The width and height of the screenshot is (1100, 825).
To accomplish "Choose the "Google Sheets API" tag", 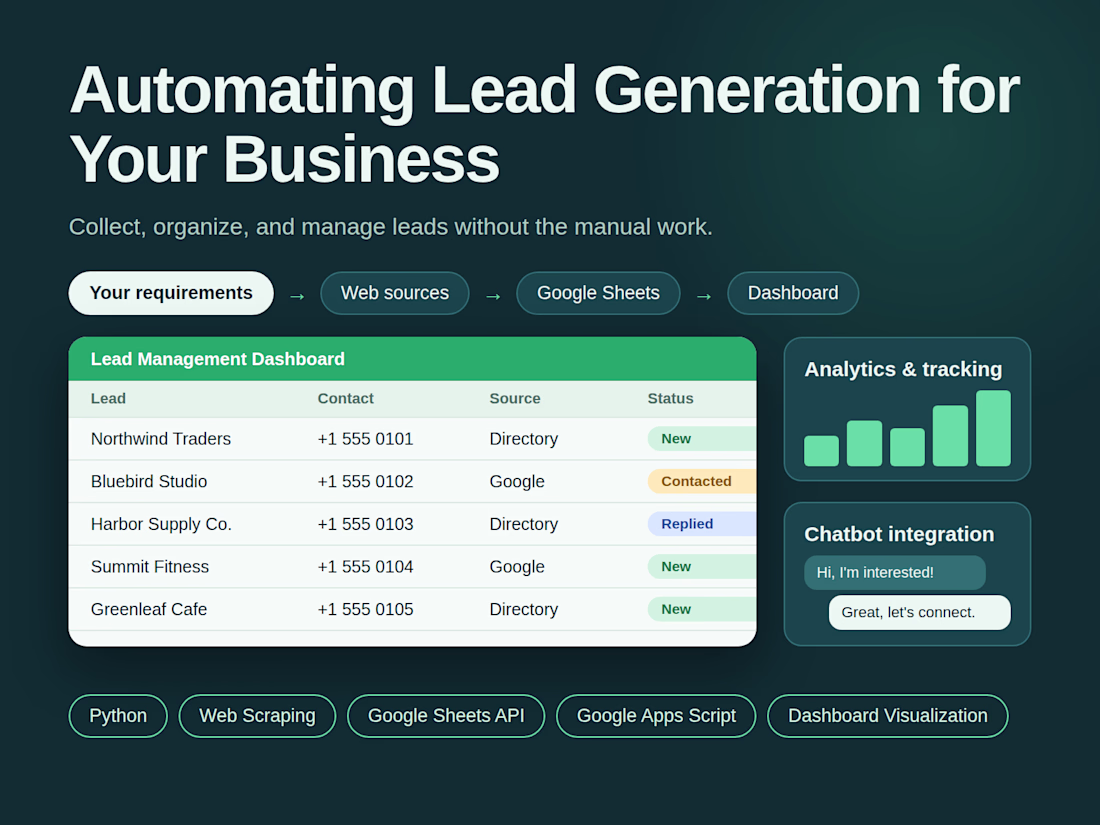I will tap(446, 716).
